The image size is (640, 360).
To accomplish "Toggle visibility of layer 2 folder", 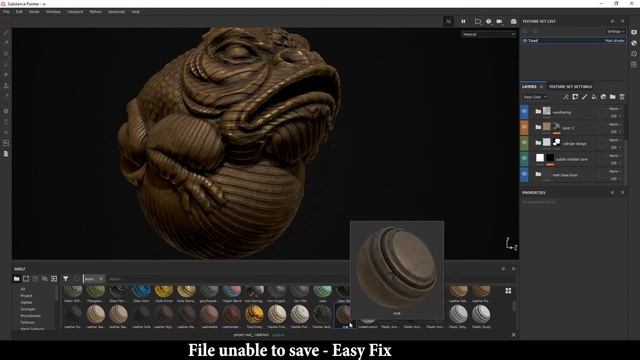I will coord(524,127).
